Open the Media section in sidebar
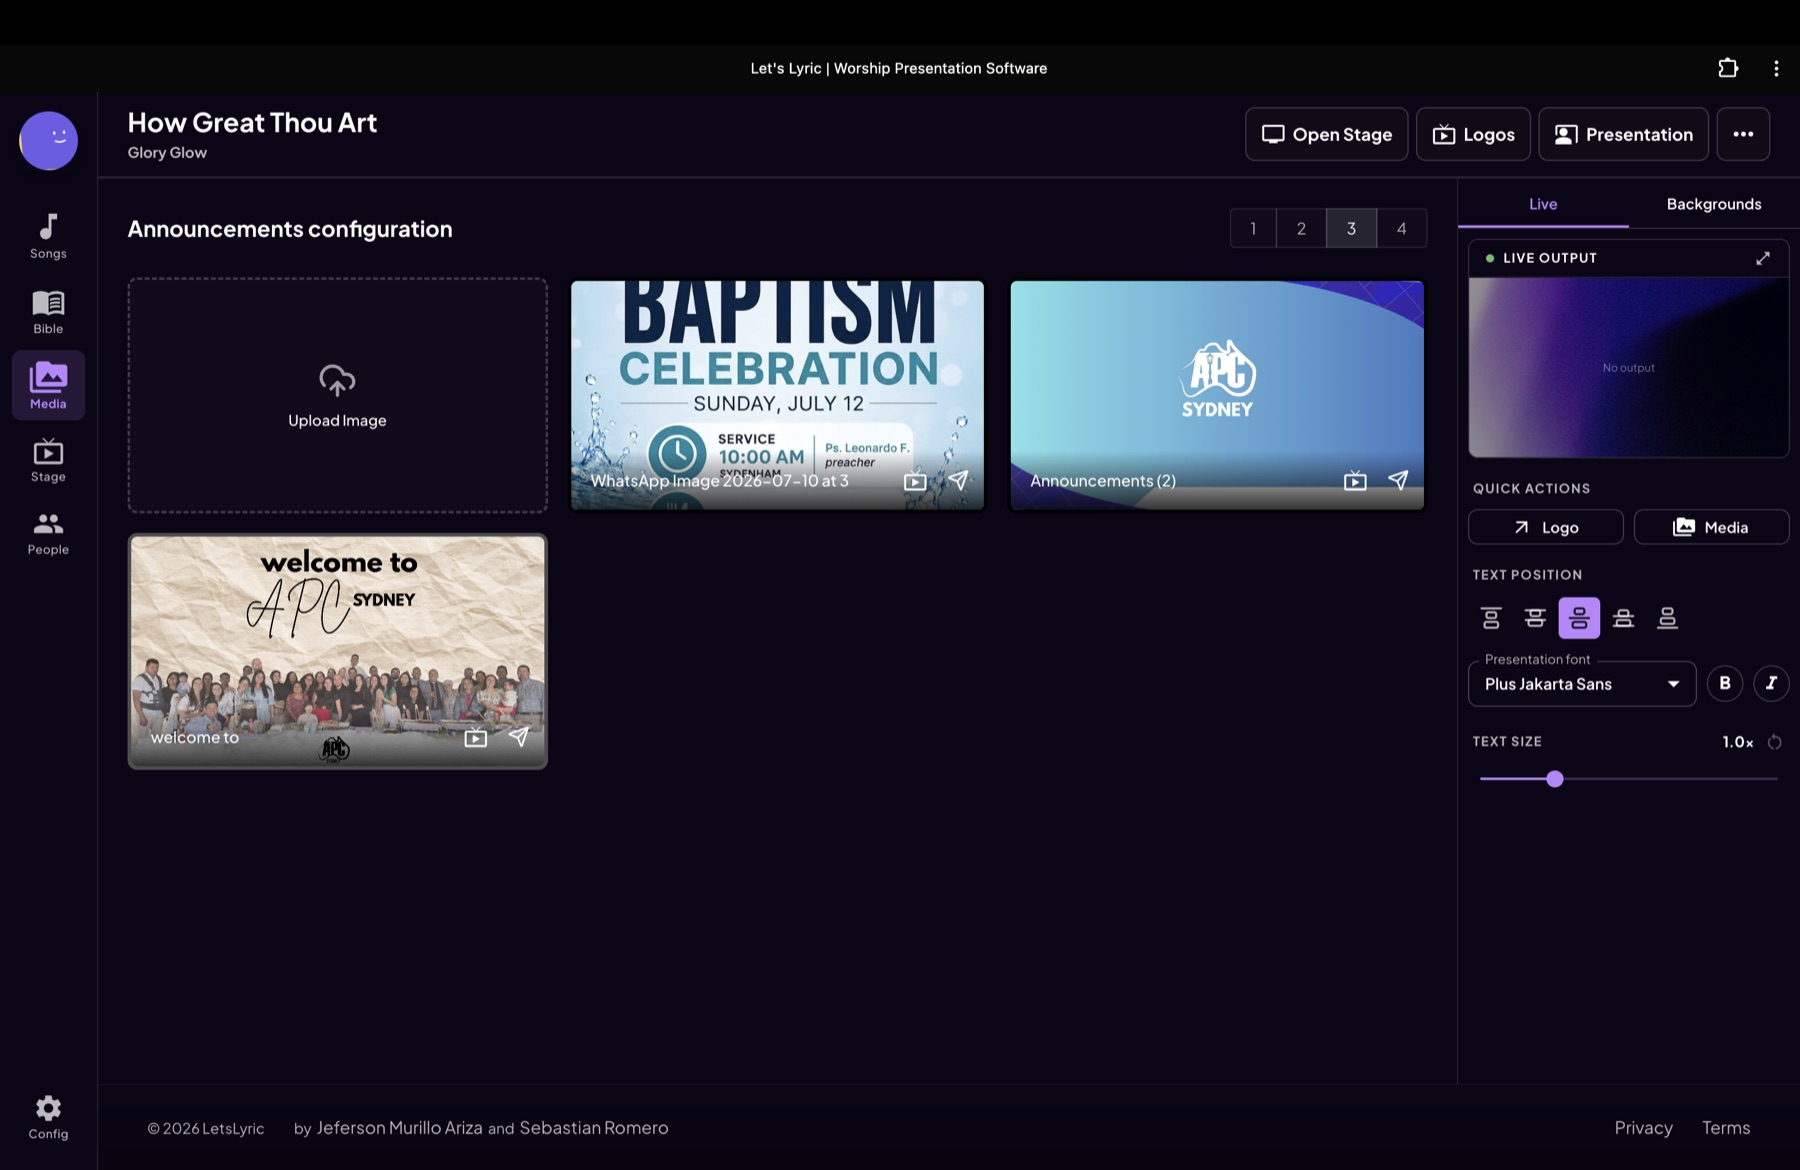This screenshot has width=1800, height=1170. pos(48,385)
